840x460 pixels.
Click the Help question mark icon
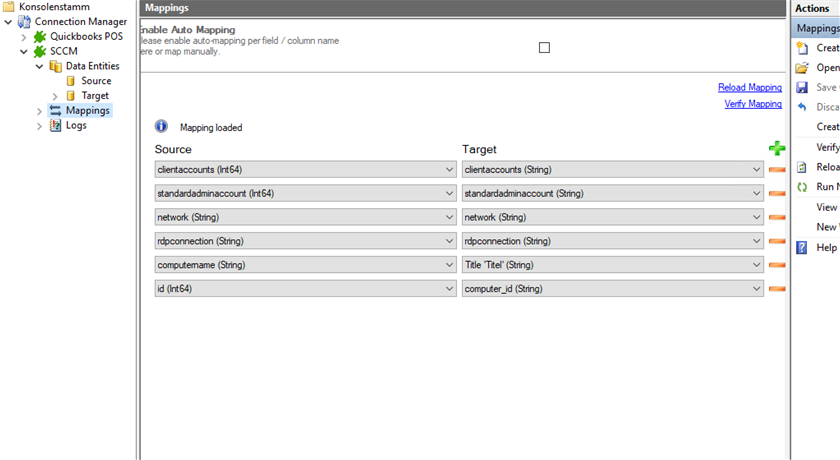pyautogui.click(x=802, y=247)
